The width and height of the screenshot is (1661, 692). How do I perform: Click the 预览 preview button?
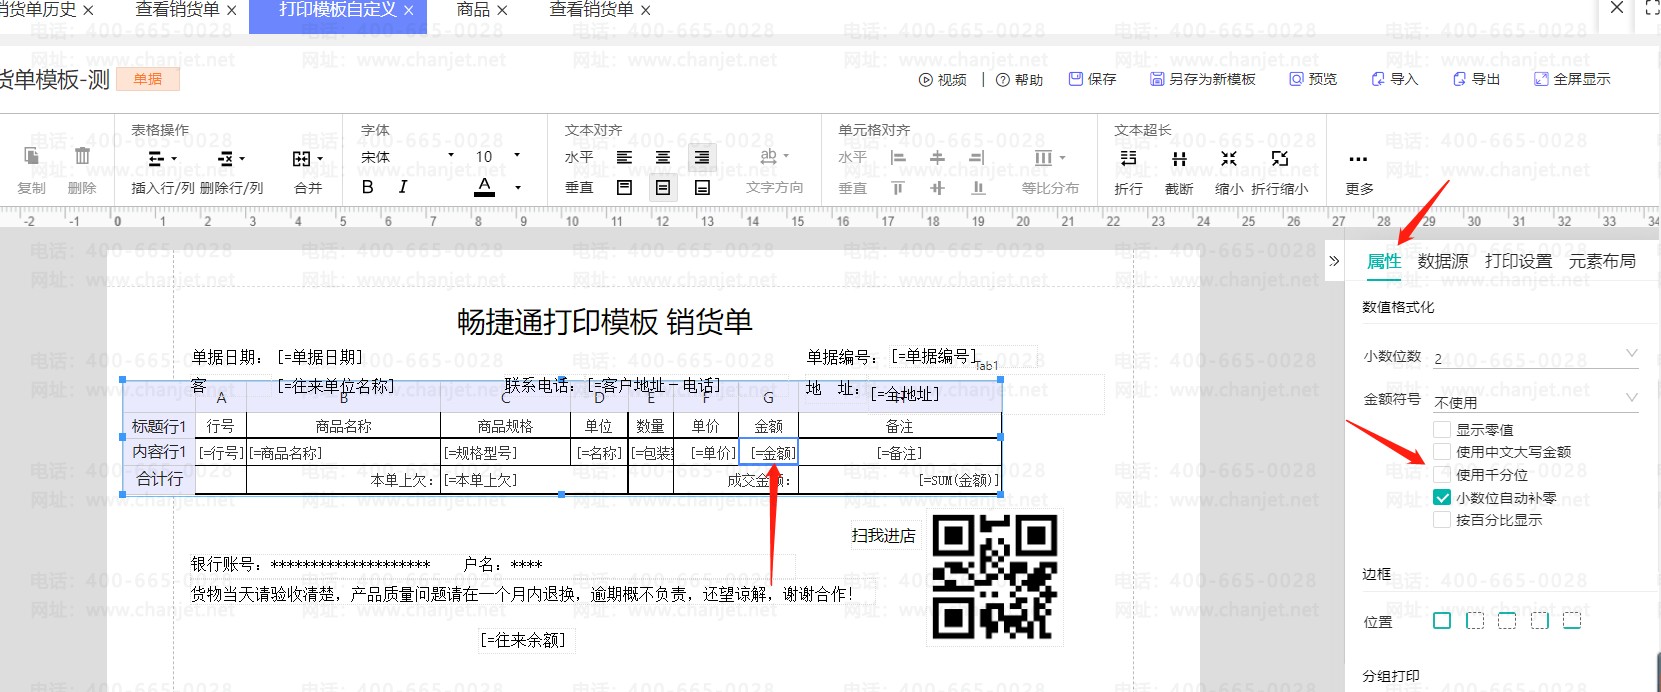click(1313, 79)
